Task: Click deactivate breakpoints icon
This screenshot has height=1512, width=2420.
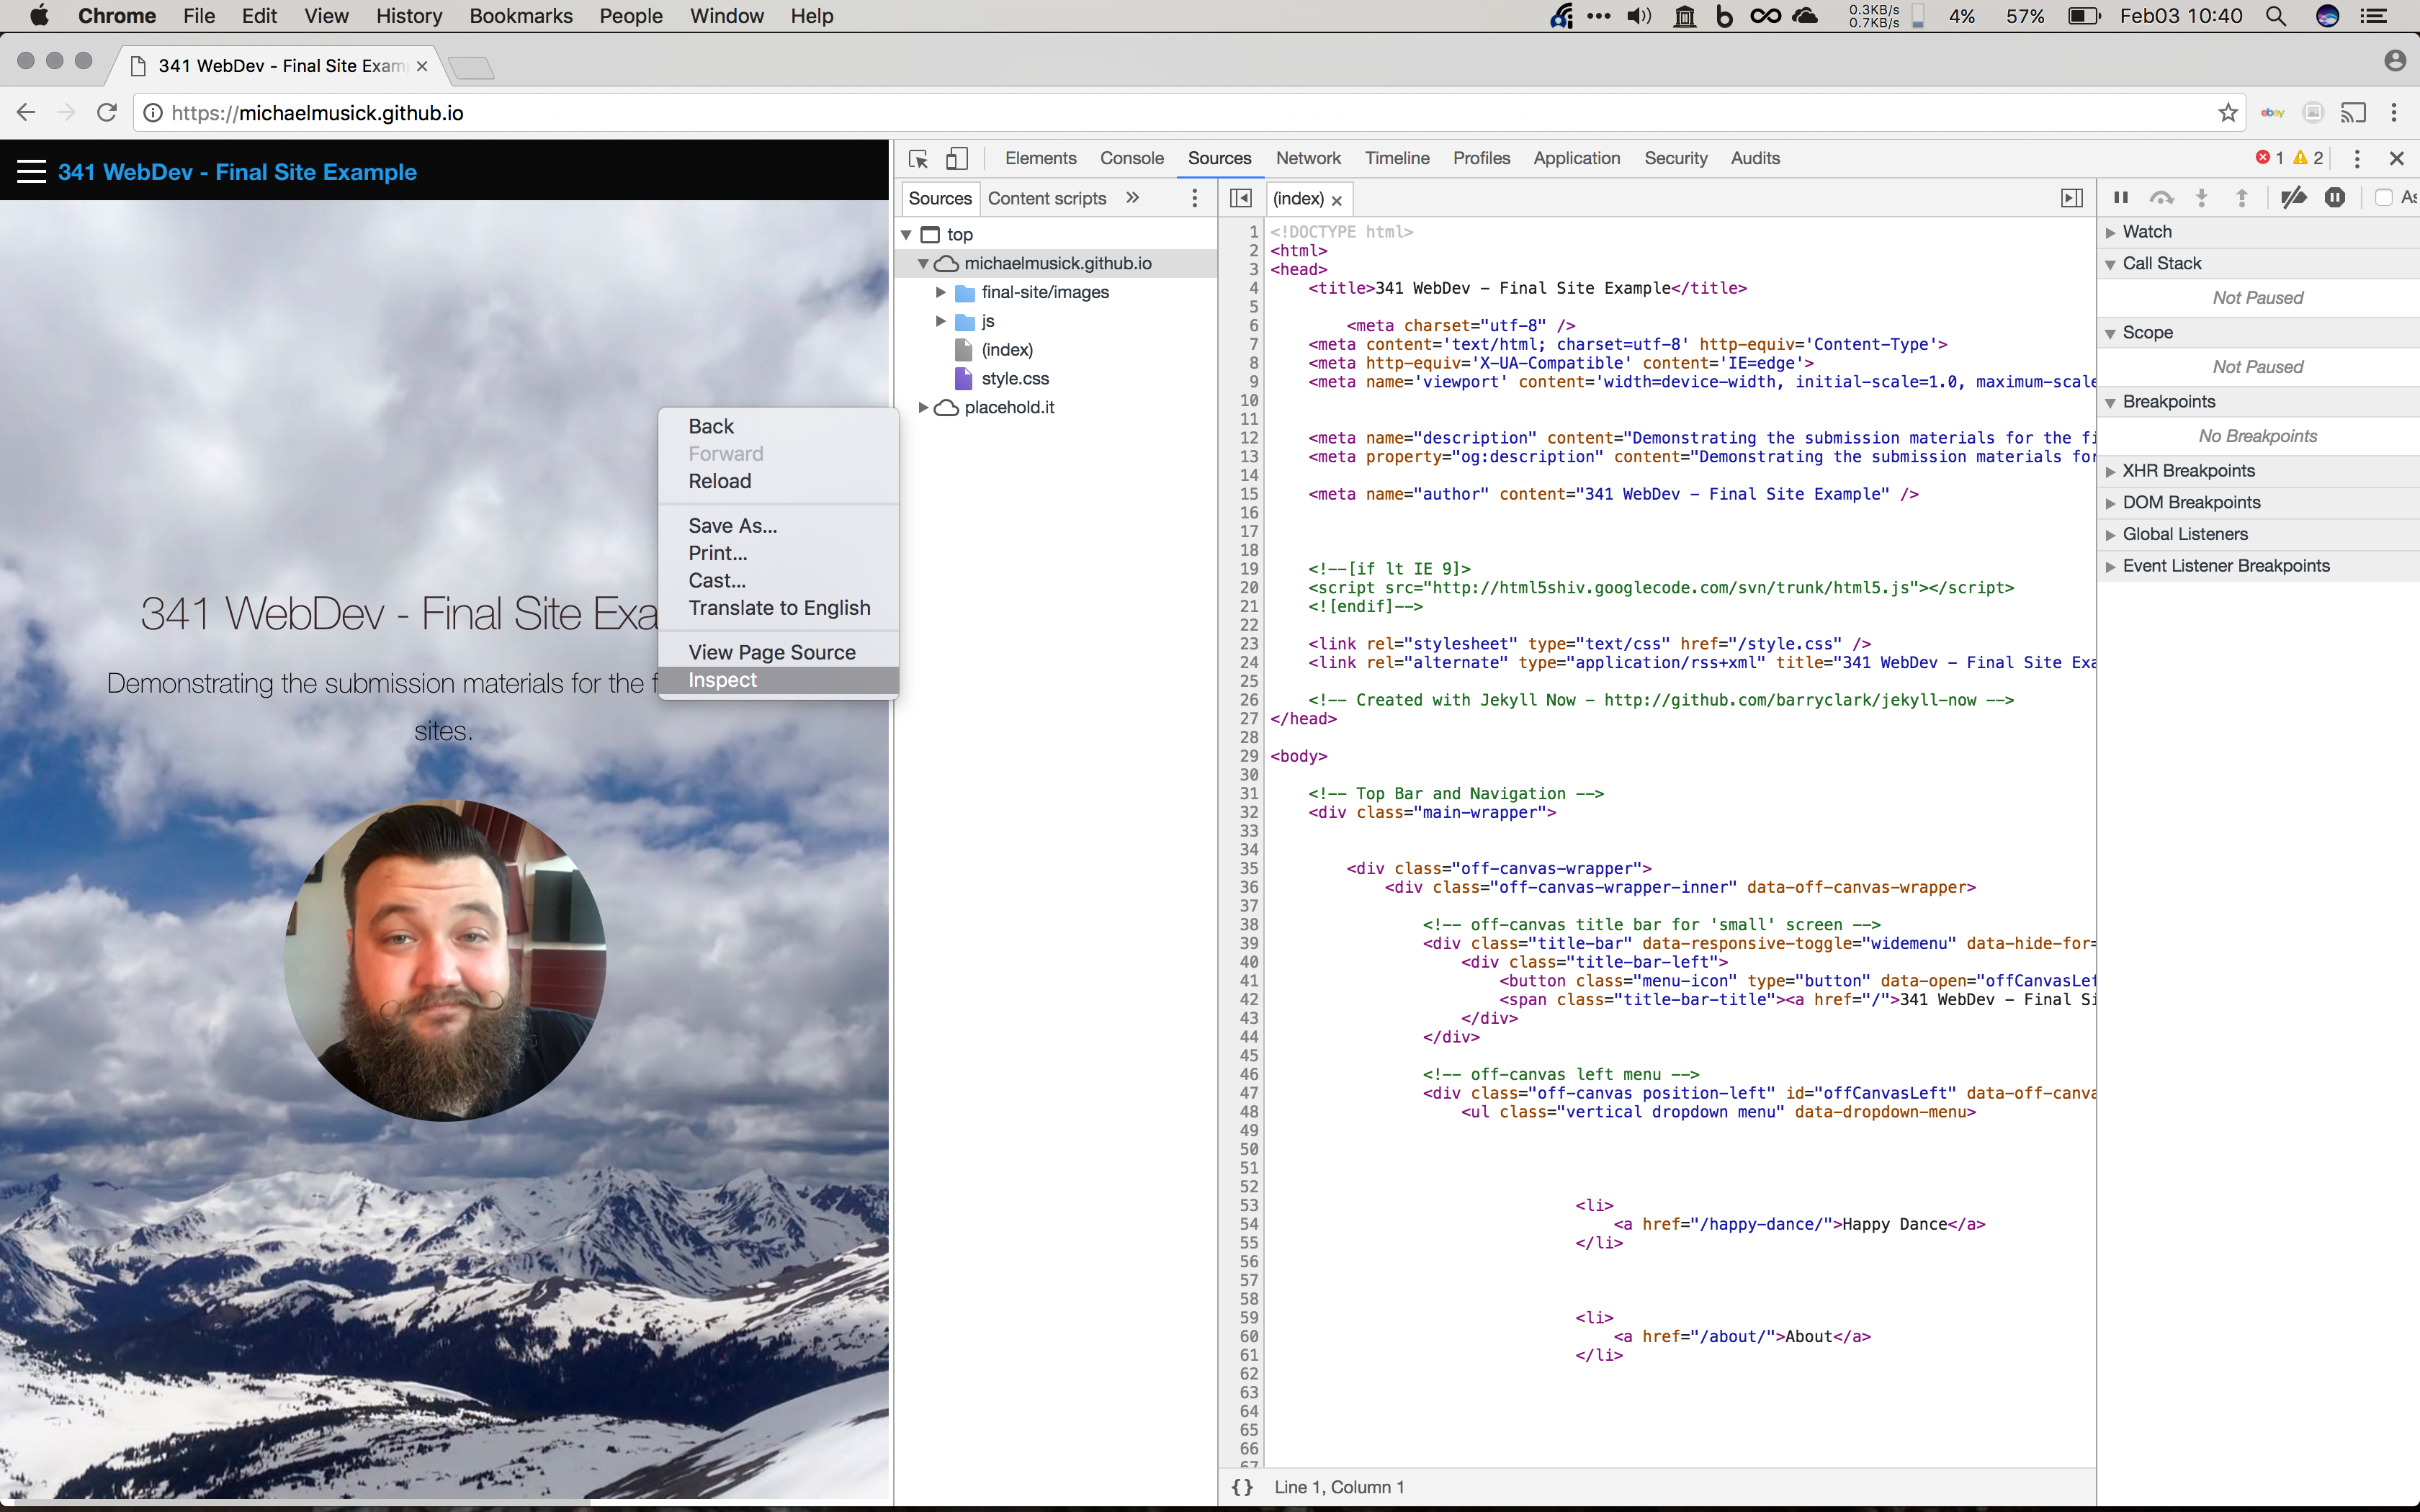Action: coord(2293,198)
